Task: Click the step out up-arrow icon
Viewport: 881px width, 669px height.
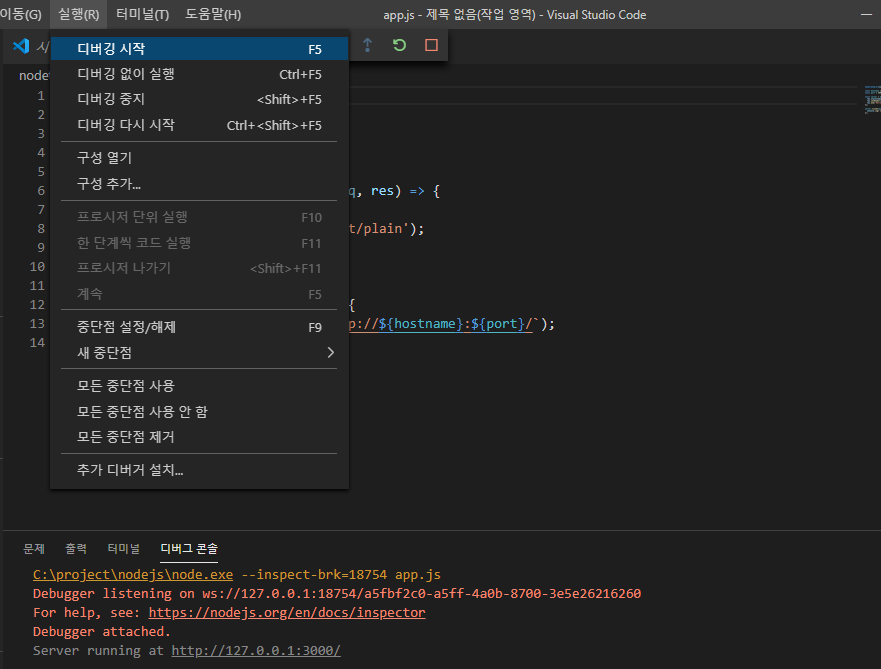Action: pyautogui.click(x=367, y=45)
